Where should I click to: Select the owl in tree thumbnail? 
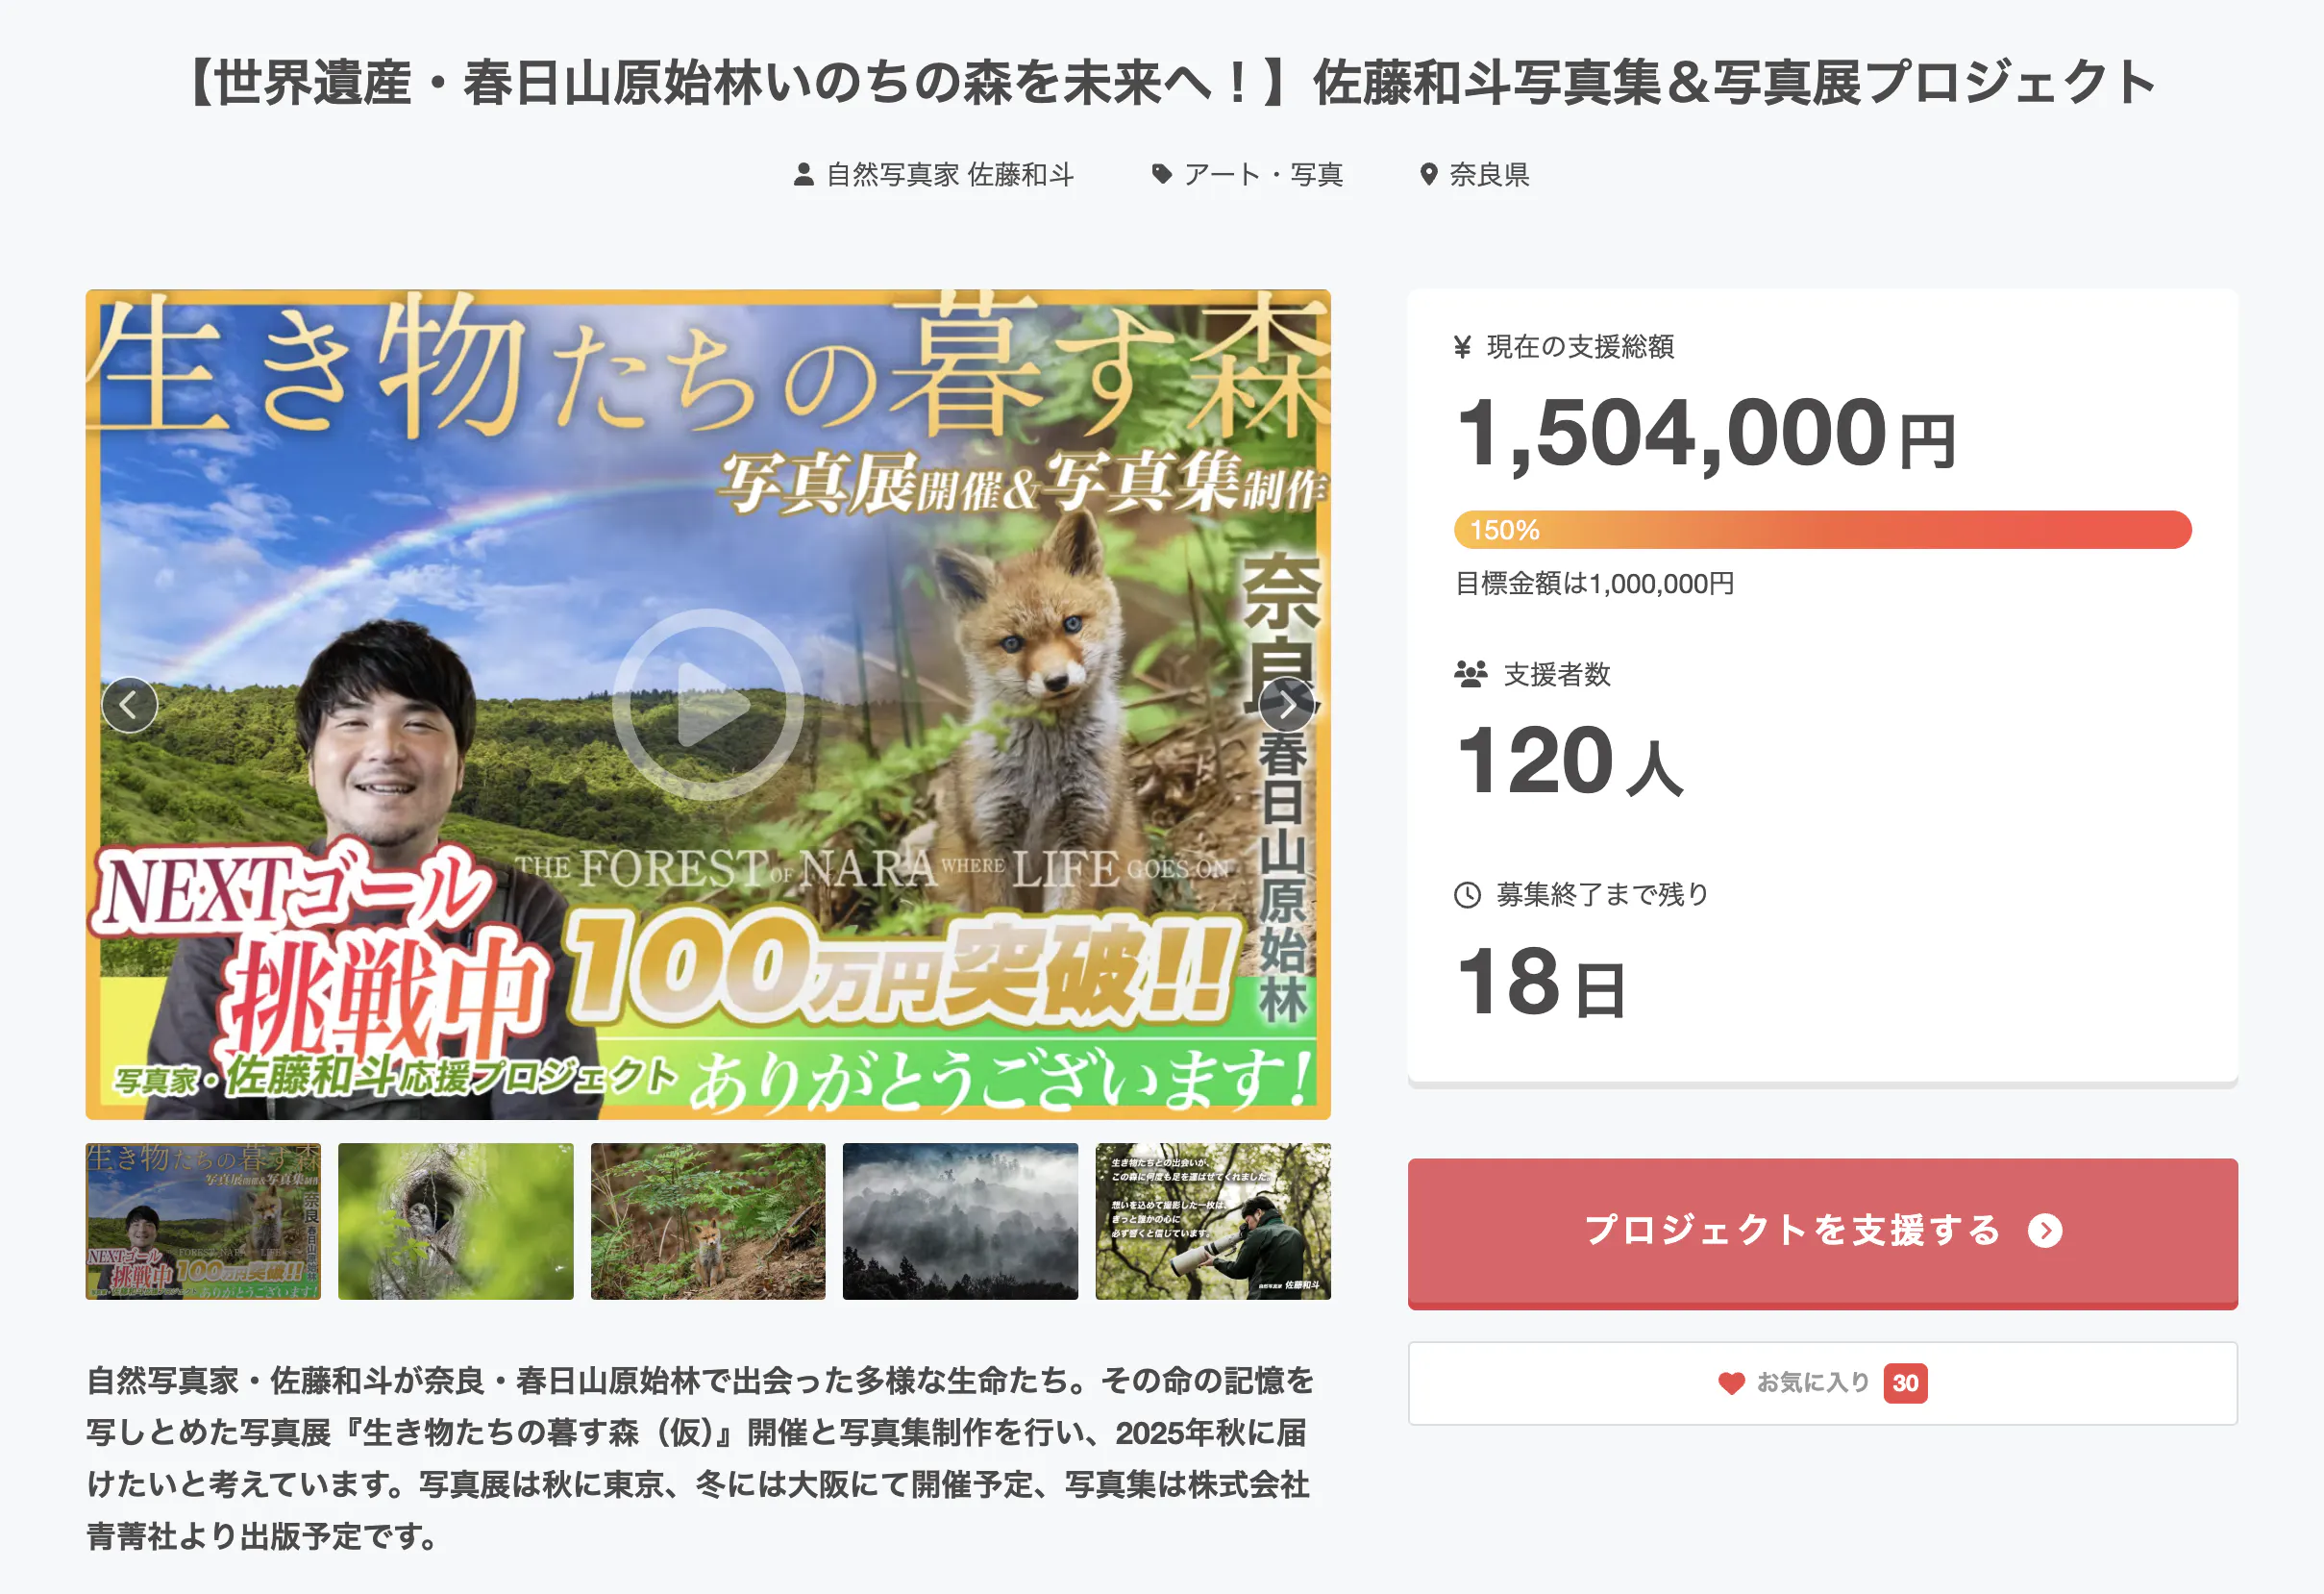pos(456,1221)
